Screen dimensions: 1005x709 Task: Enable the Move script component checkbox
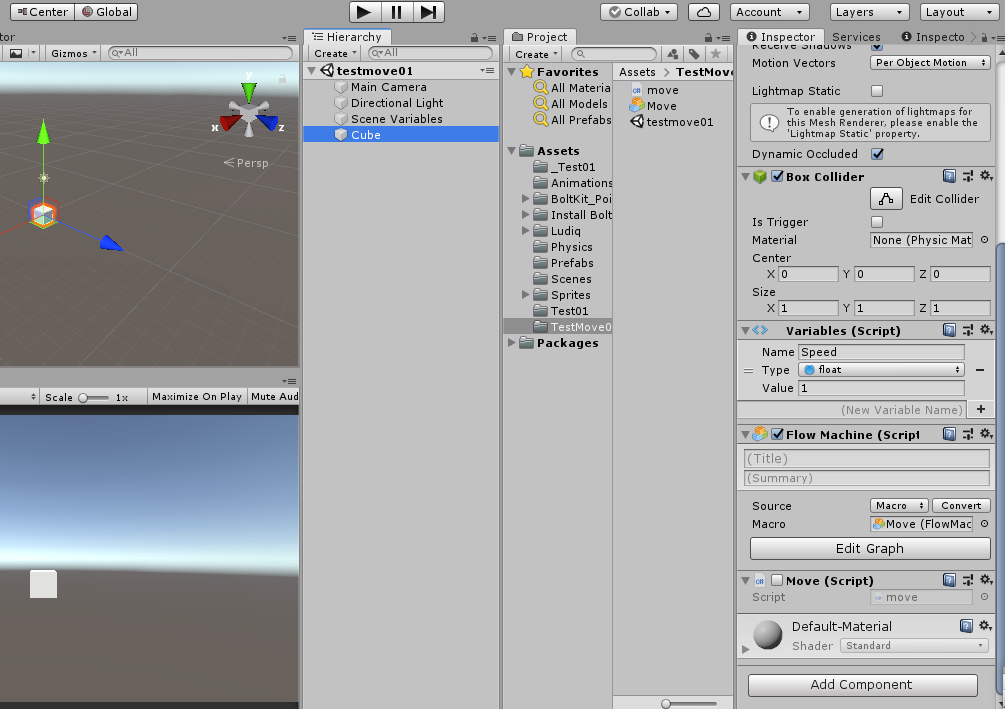tap(777, 581)
